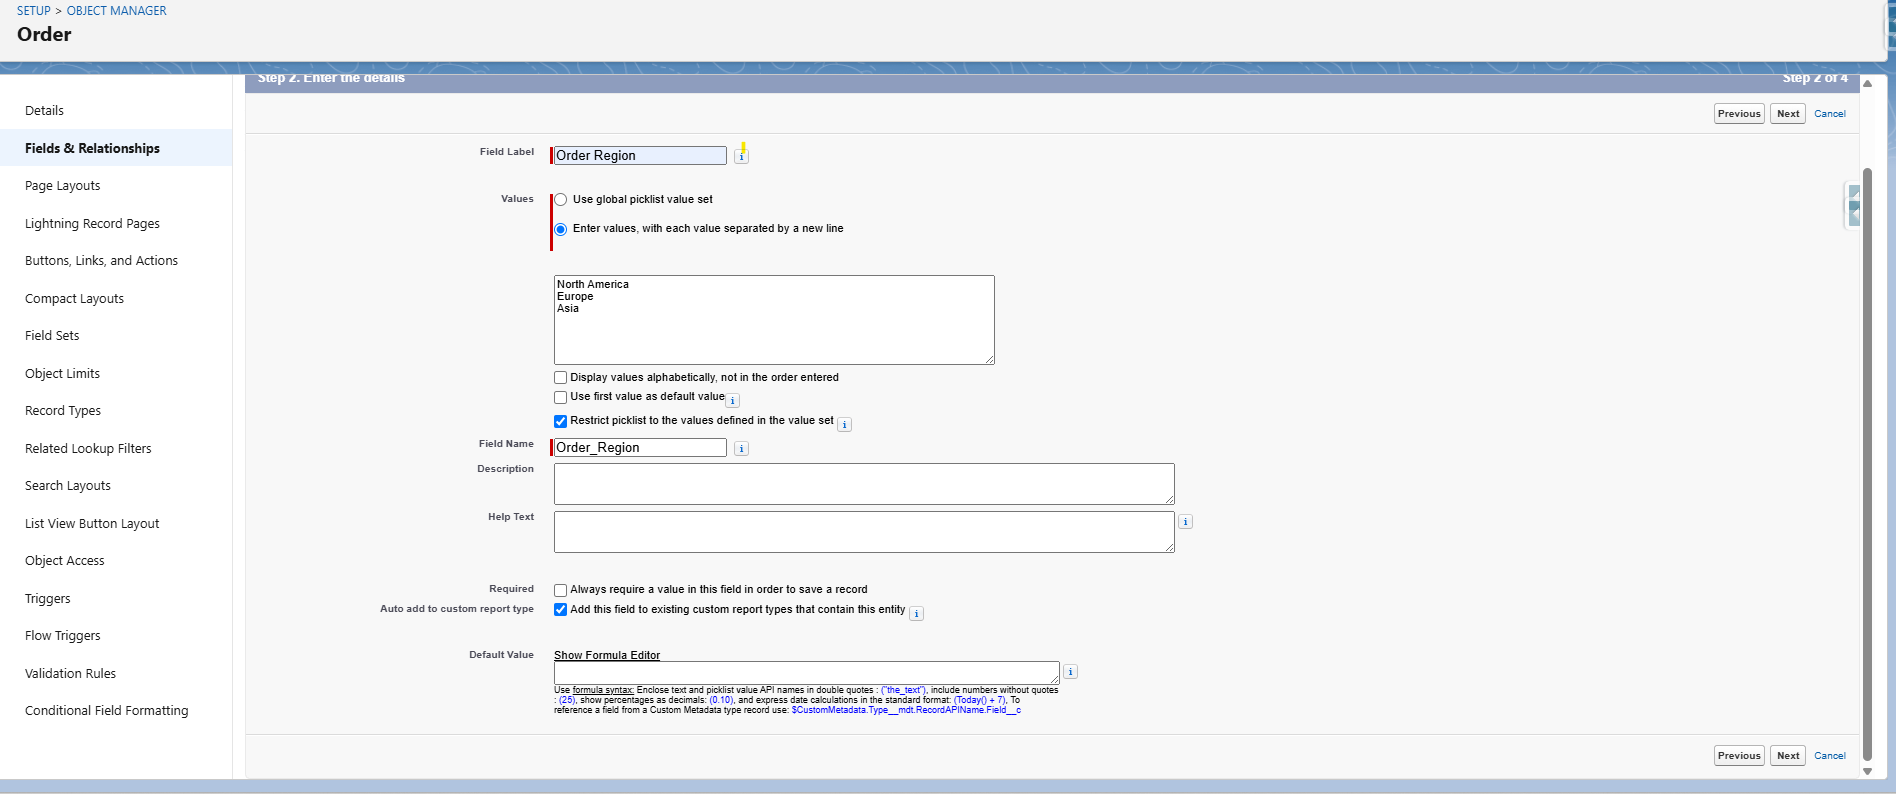Click the top Next button
The width and height of the screenshot is (1896, 794).
pyautogui.click(x=1787, y=114)
